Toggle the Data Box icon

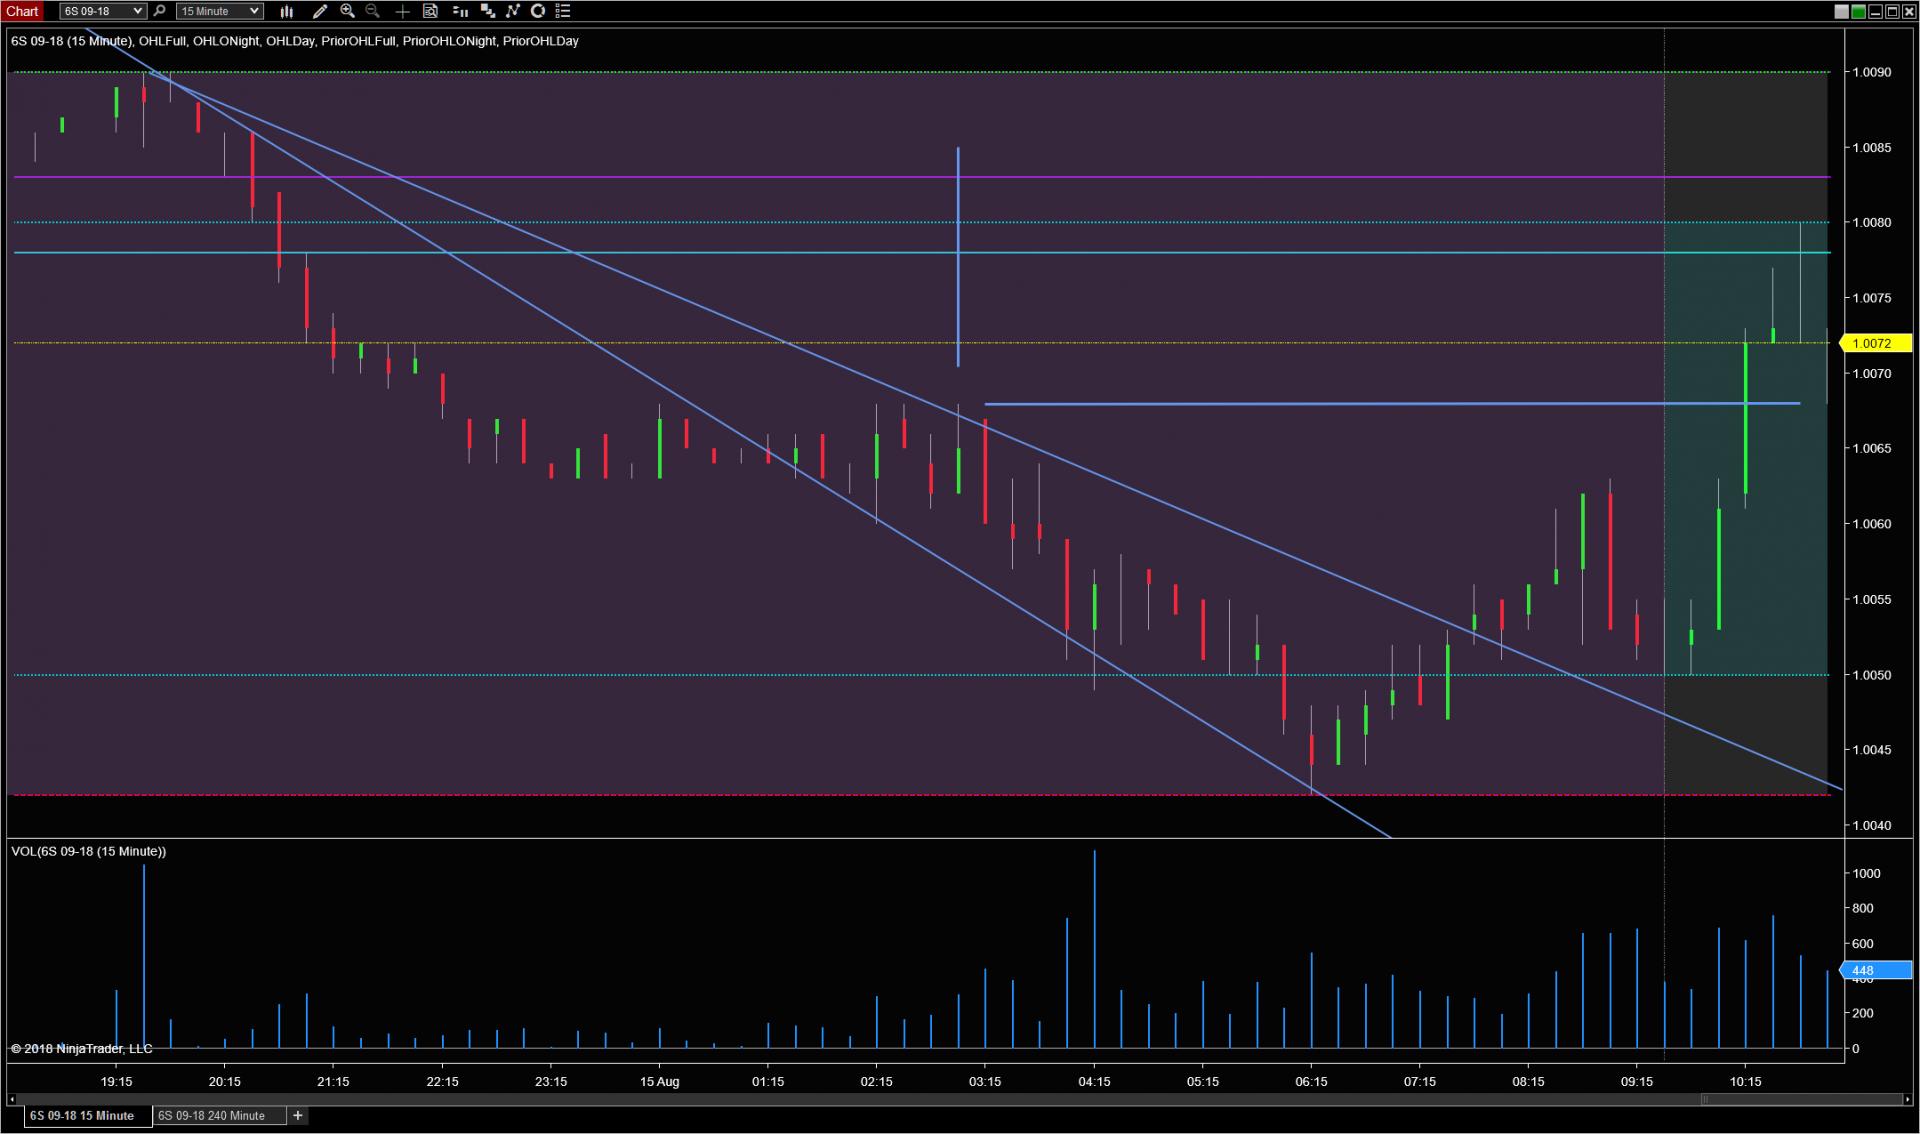(430, 11)
